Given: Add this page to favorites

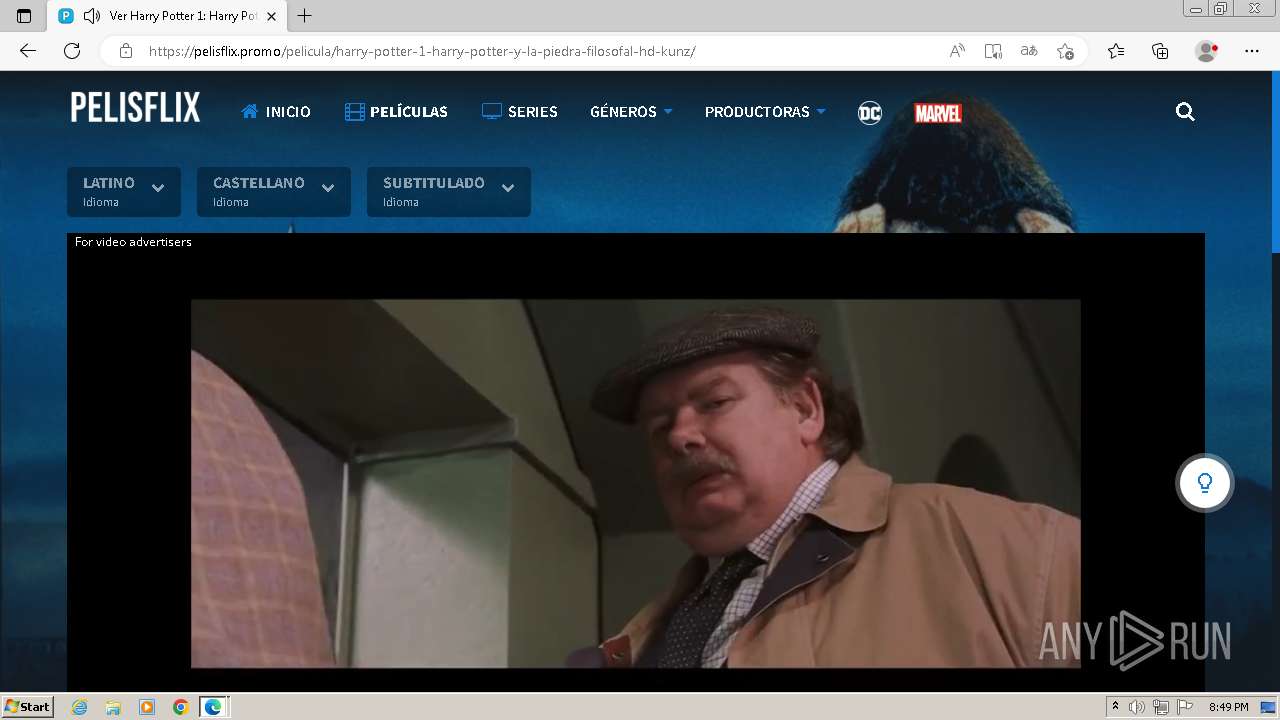Looking at the screenshot, I should (x=1065, y=51).
